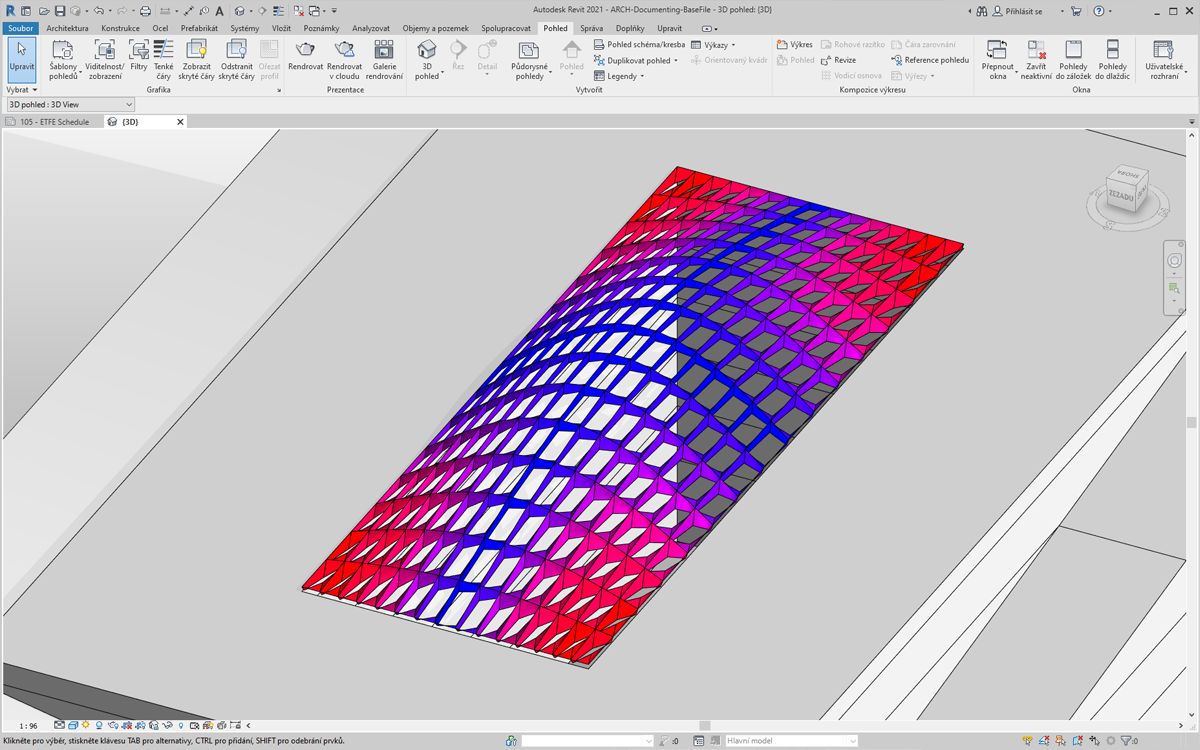Switch to the Architektura ribbon tab
Viewport: 1200px width, 750px height.
pos(67,28)
